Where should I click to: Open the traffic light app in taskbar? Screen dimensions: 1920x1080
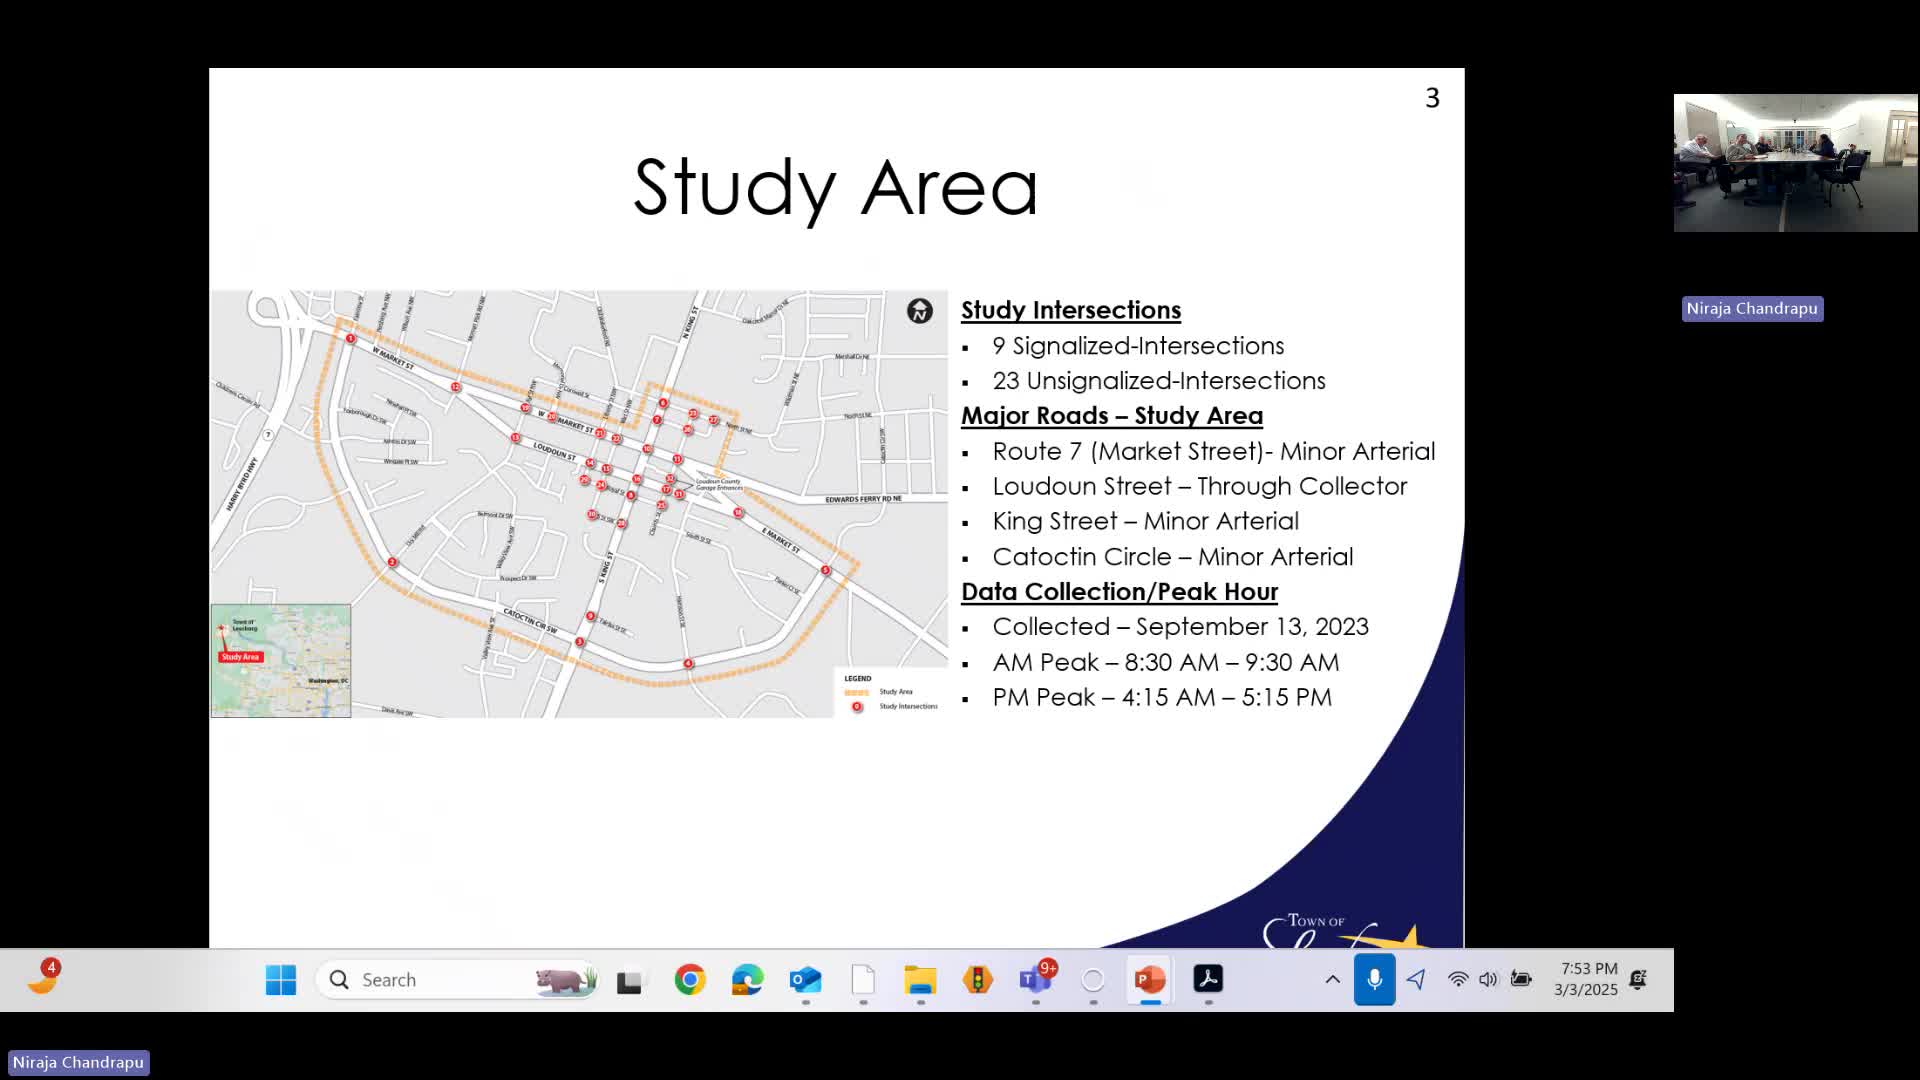click(978, 980)
